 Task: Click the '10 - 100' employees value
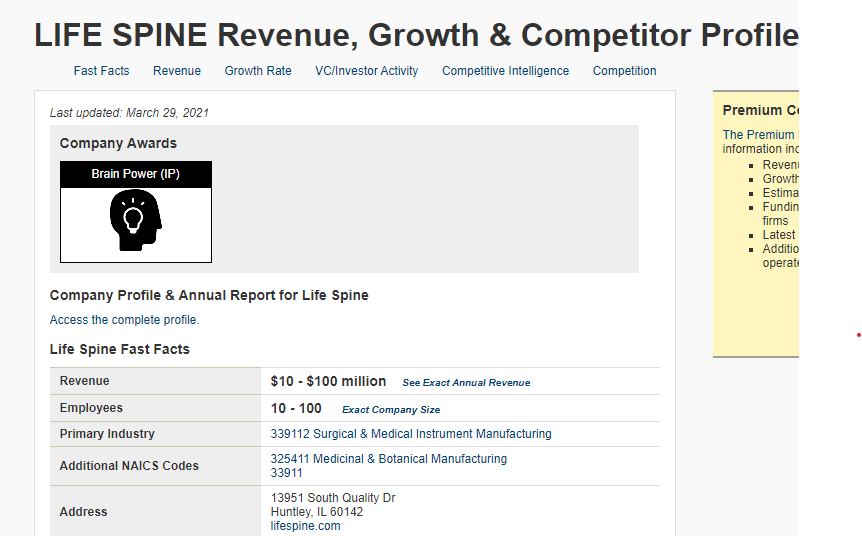(296, 408)
